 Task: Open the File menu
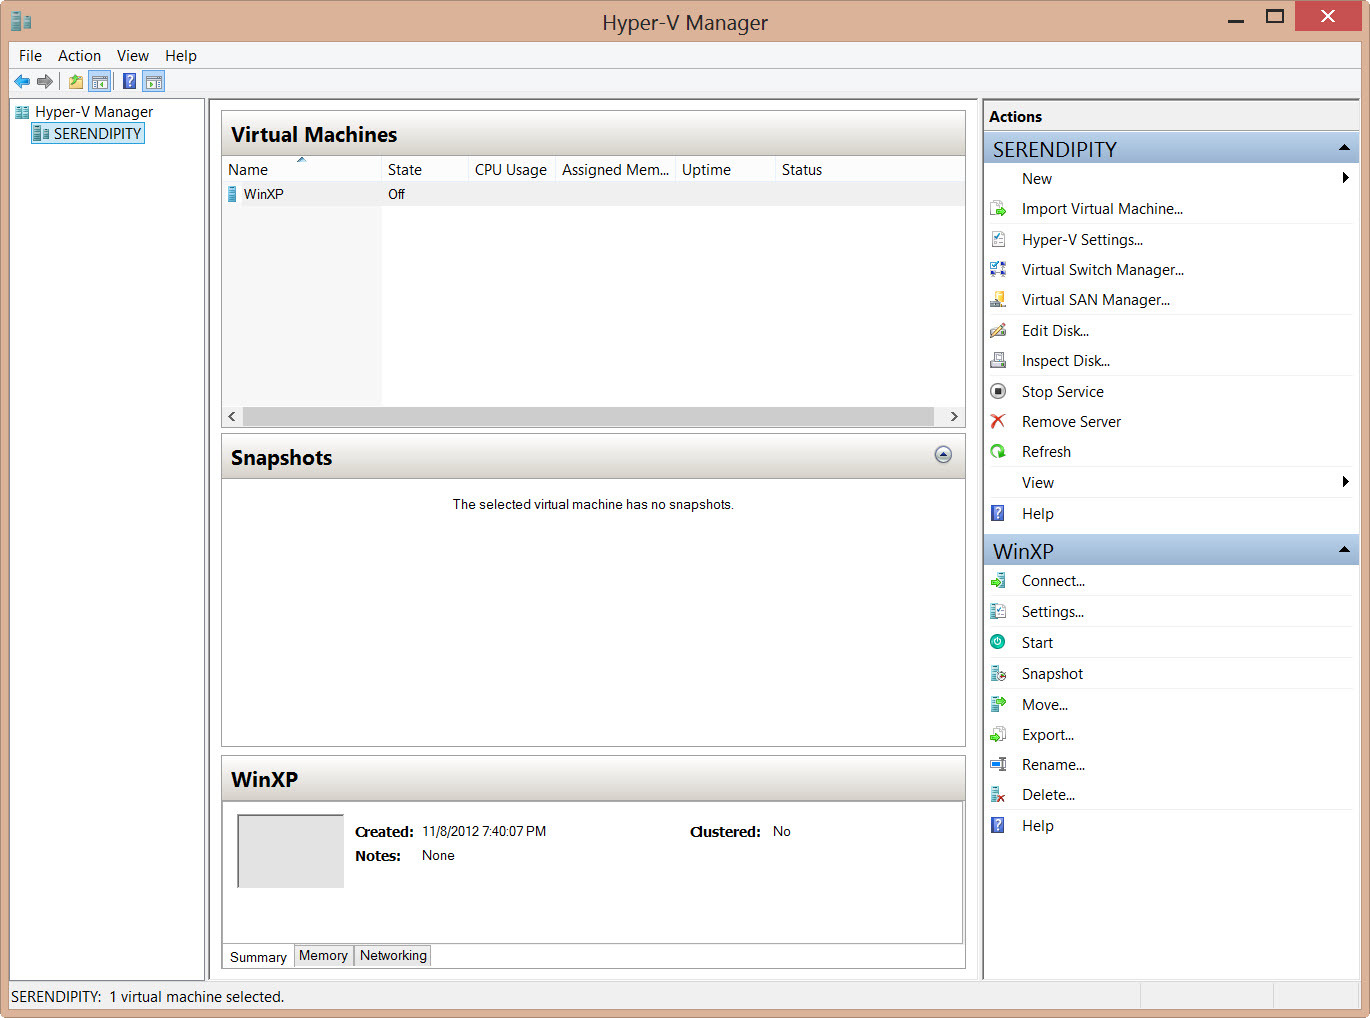click(31, 56)
